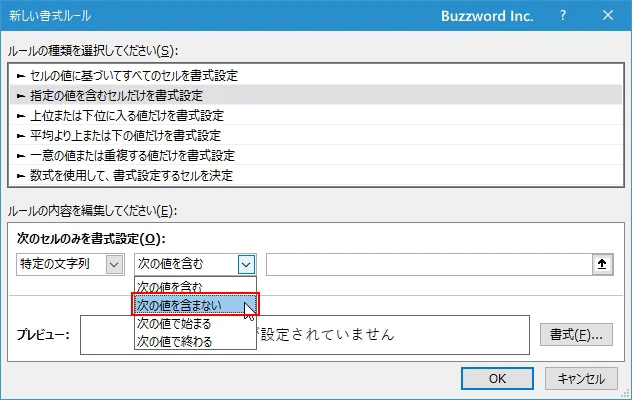
Task: Click the value text input field
Action: point(429,265)
